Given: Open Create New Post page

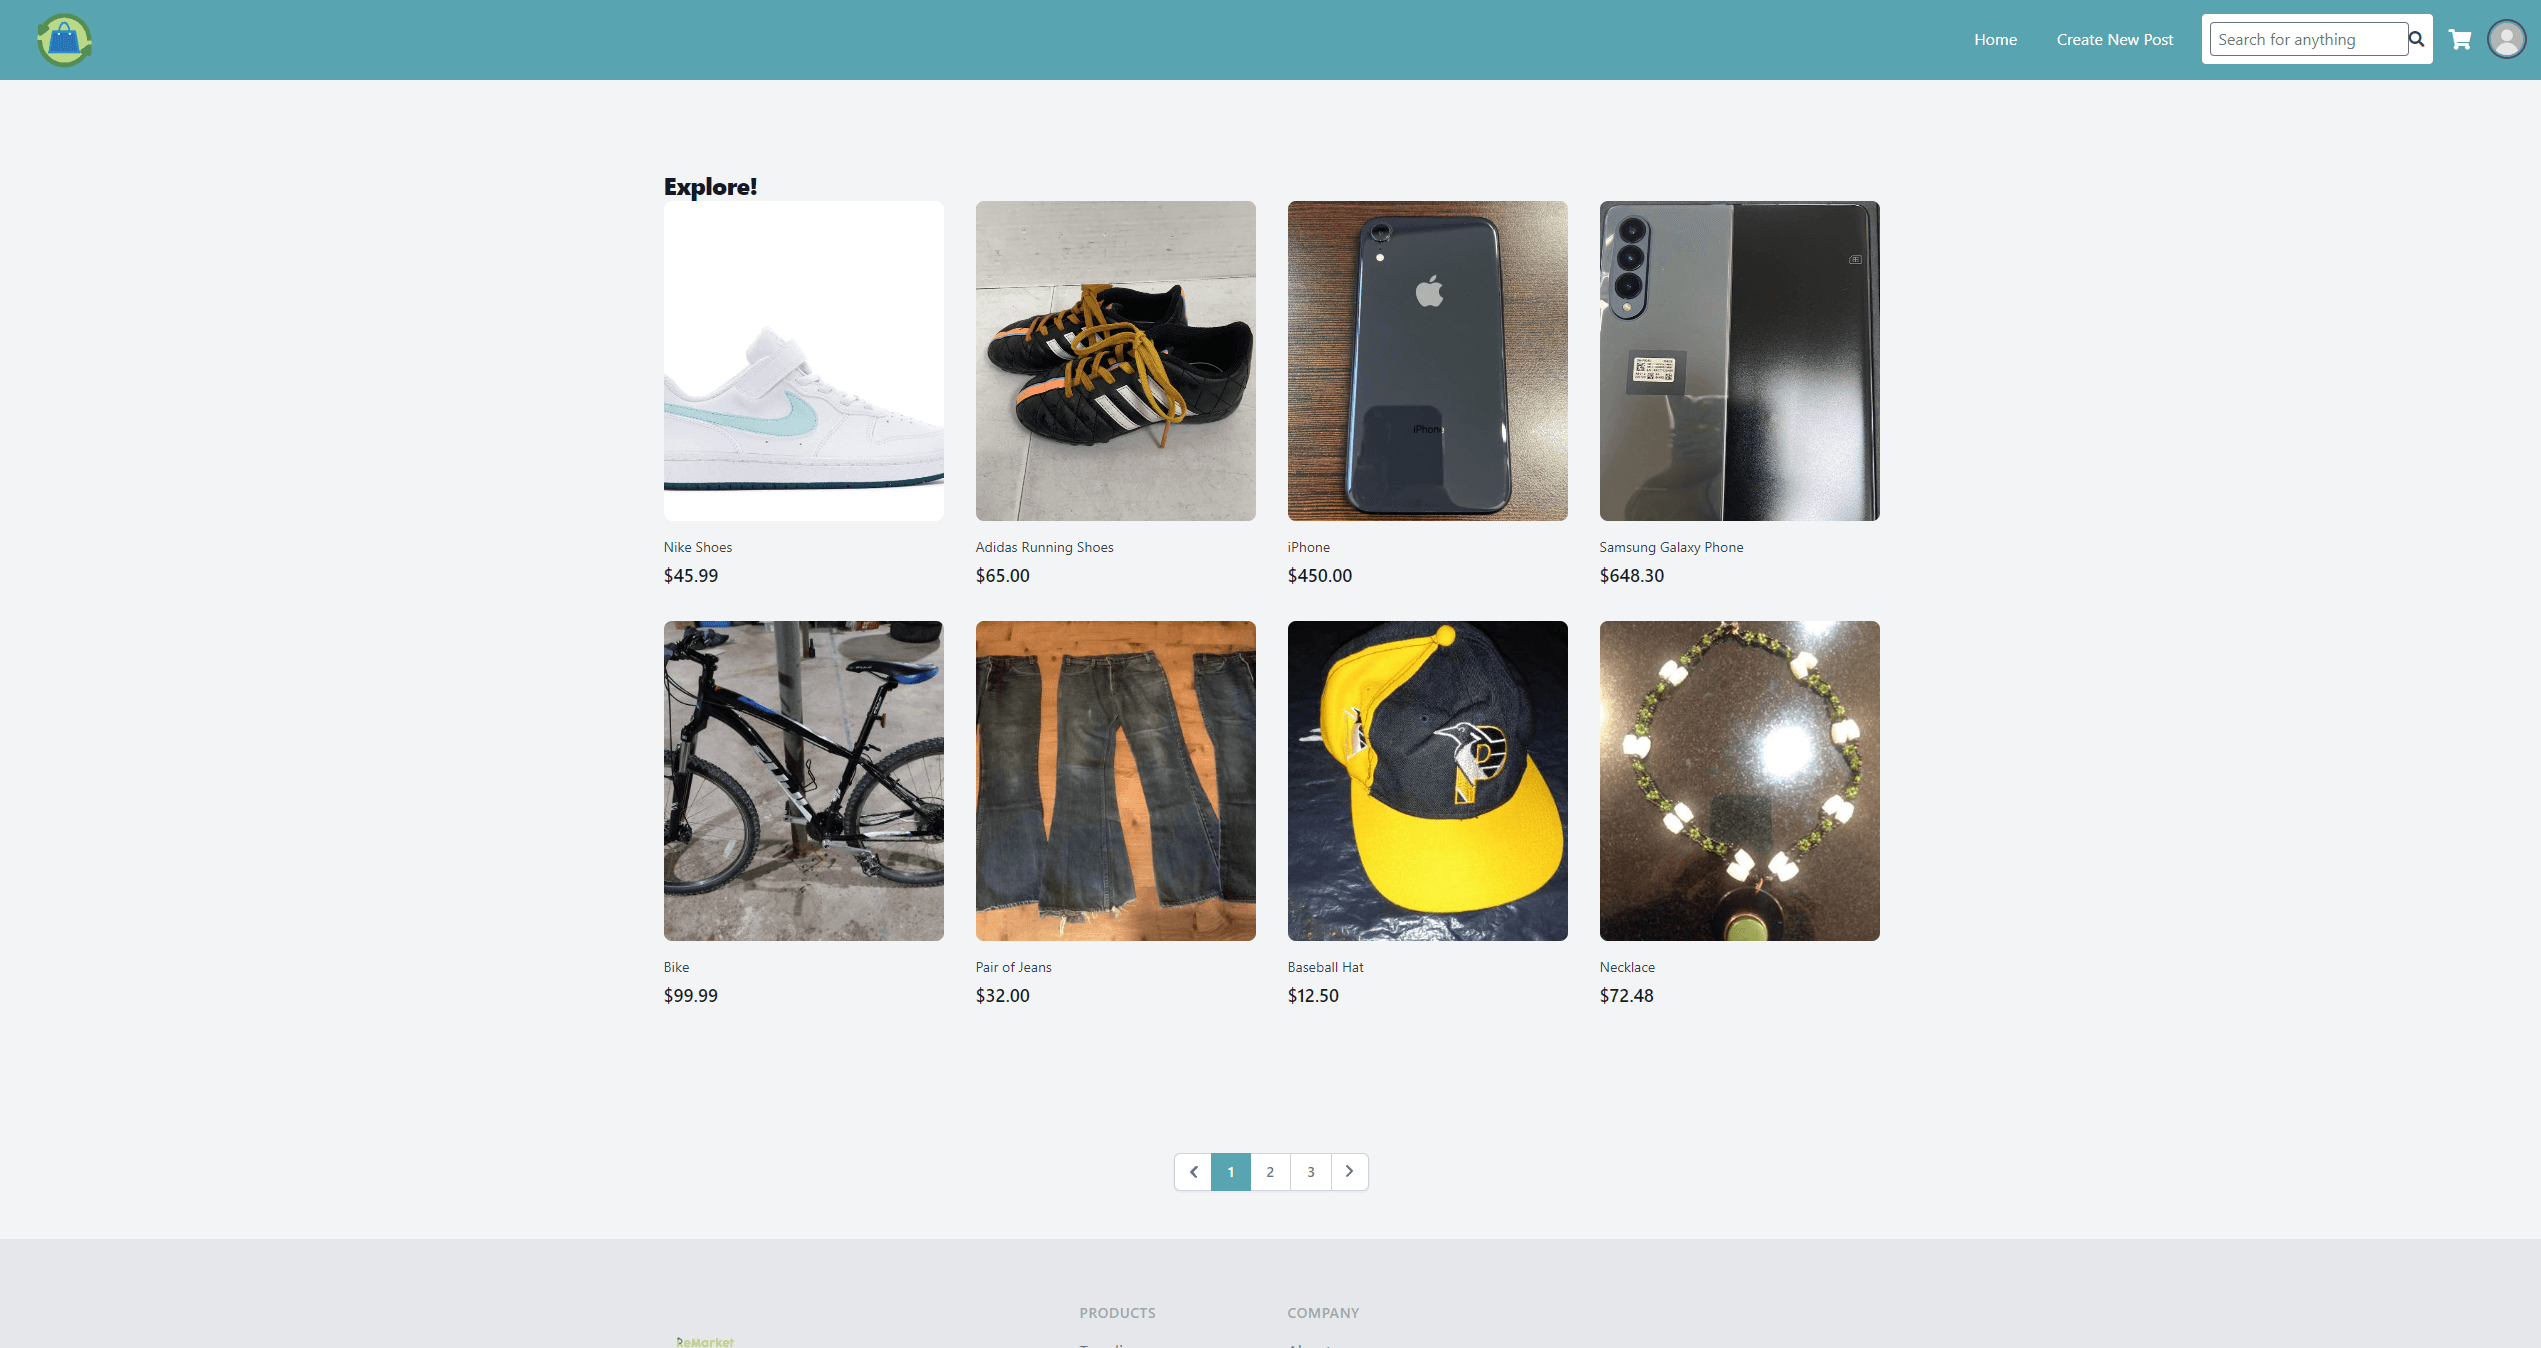Looking at the screenshot, I should [x=2115, y=40].
